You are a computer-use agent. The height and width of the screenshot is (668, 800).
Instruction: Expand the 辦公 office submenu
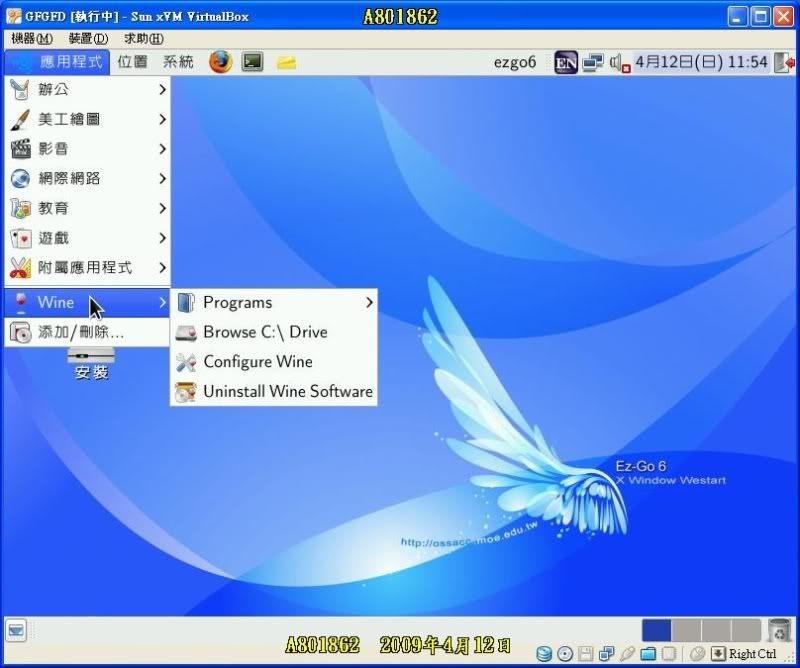coord(88,90)
